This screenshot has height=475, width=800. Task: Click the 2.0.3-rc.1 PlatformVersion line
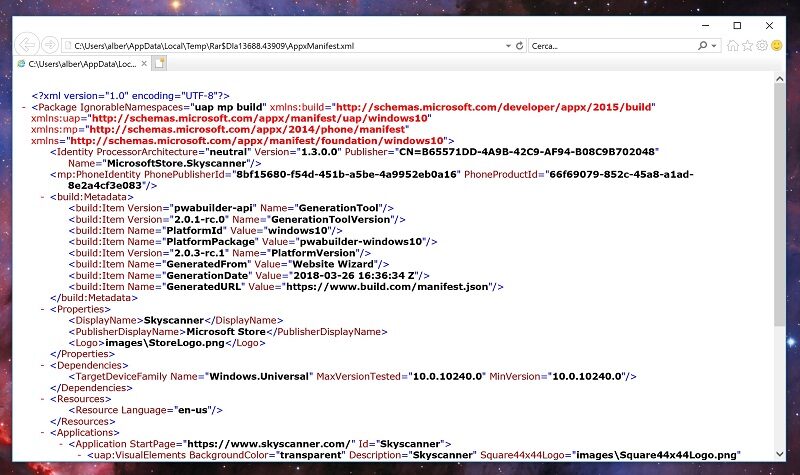220,253
